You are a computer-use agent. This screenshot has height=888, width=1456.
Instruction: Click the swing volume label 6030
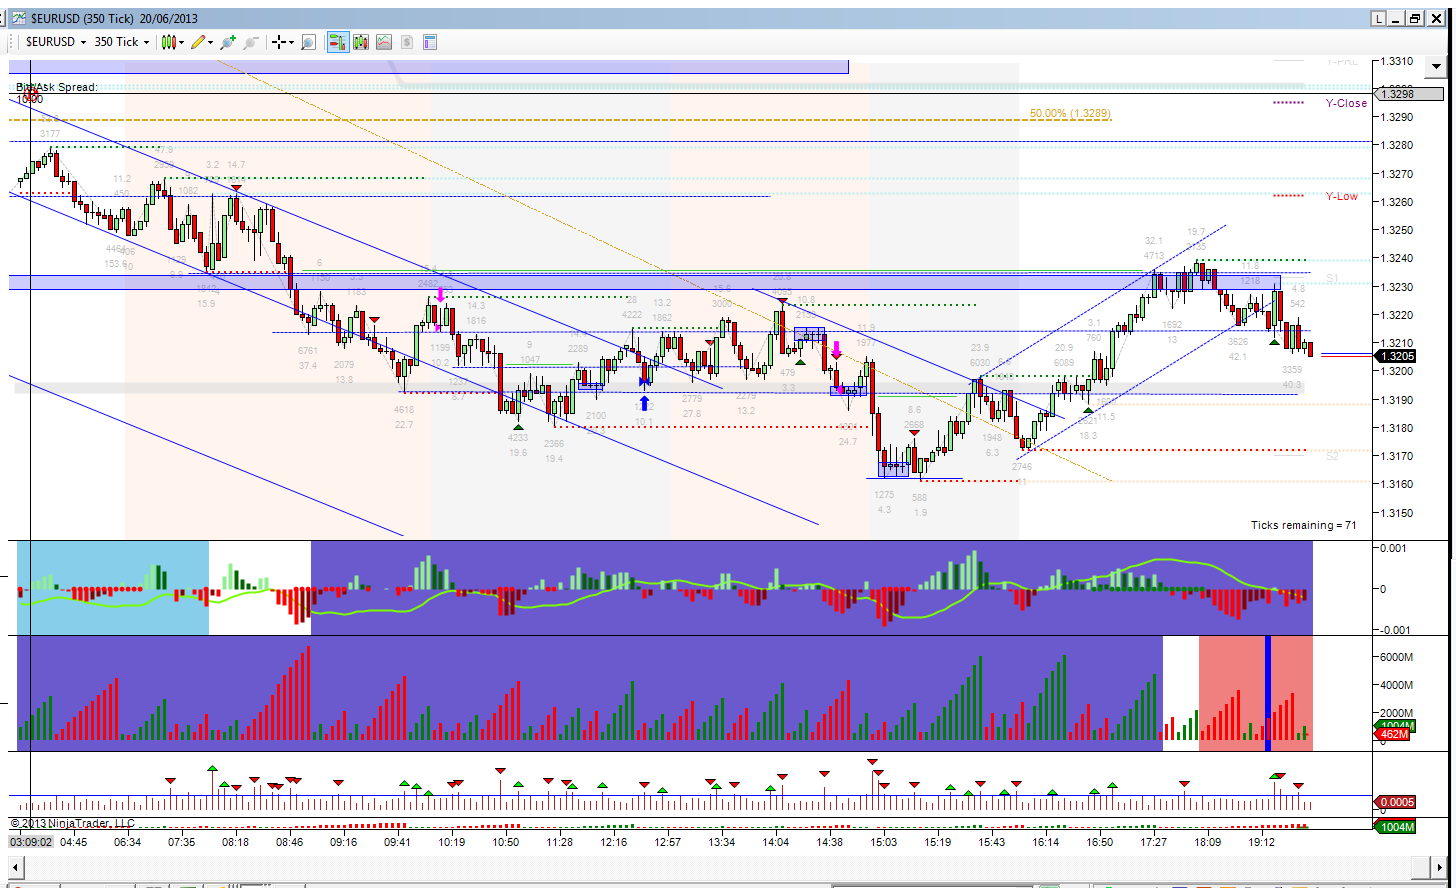point(980,363)
